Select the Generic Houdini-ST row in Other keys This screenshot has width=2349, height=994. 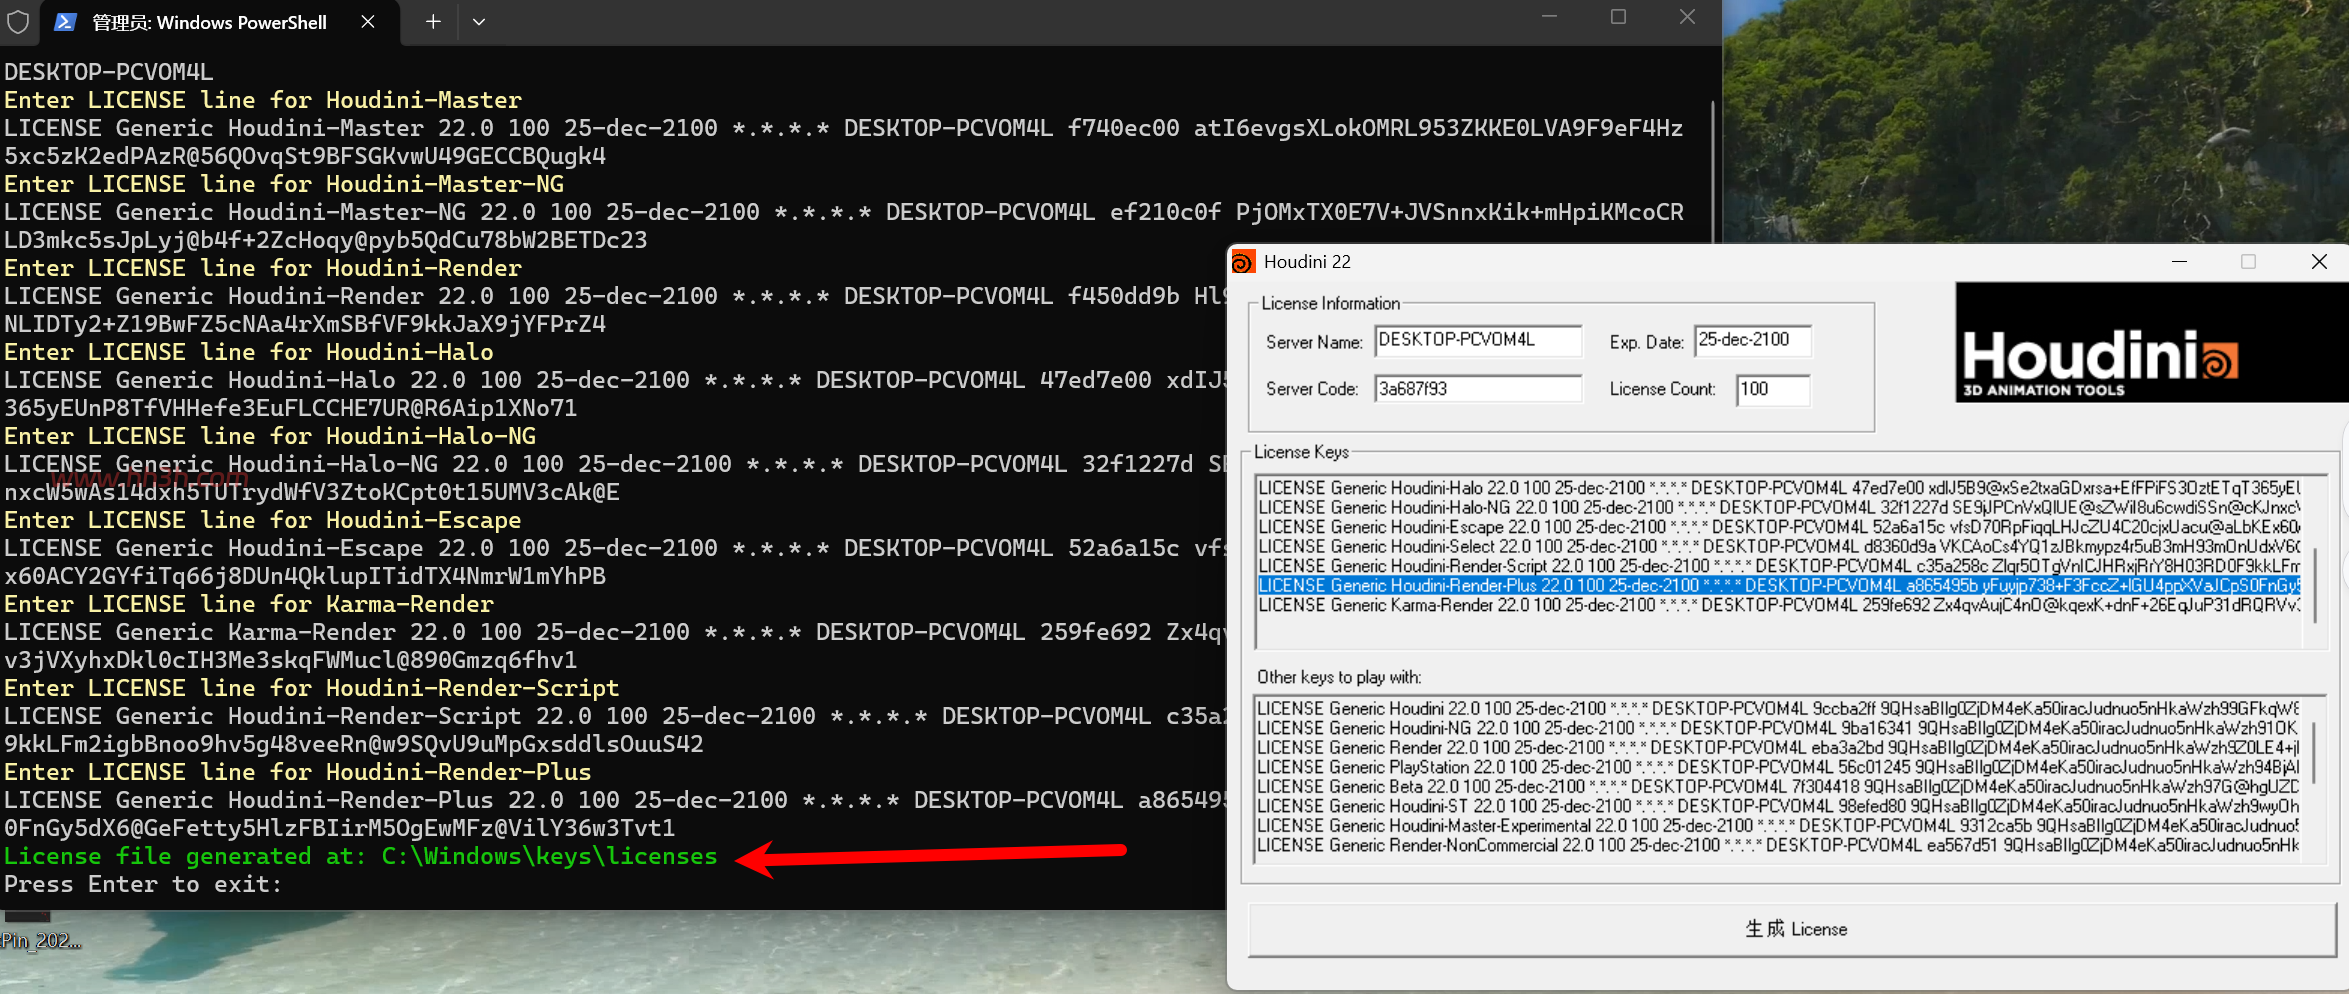tap(1778, 806)
